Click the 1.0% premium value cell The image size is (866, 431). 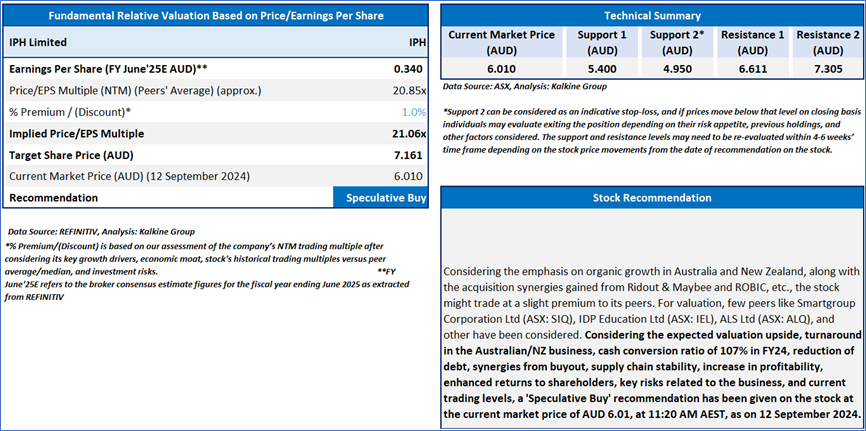point(413,112)
